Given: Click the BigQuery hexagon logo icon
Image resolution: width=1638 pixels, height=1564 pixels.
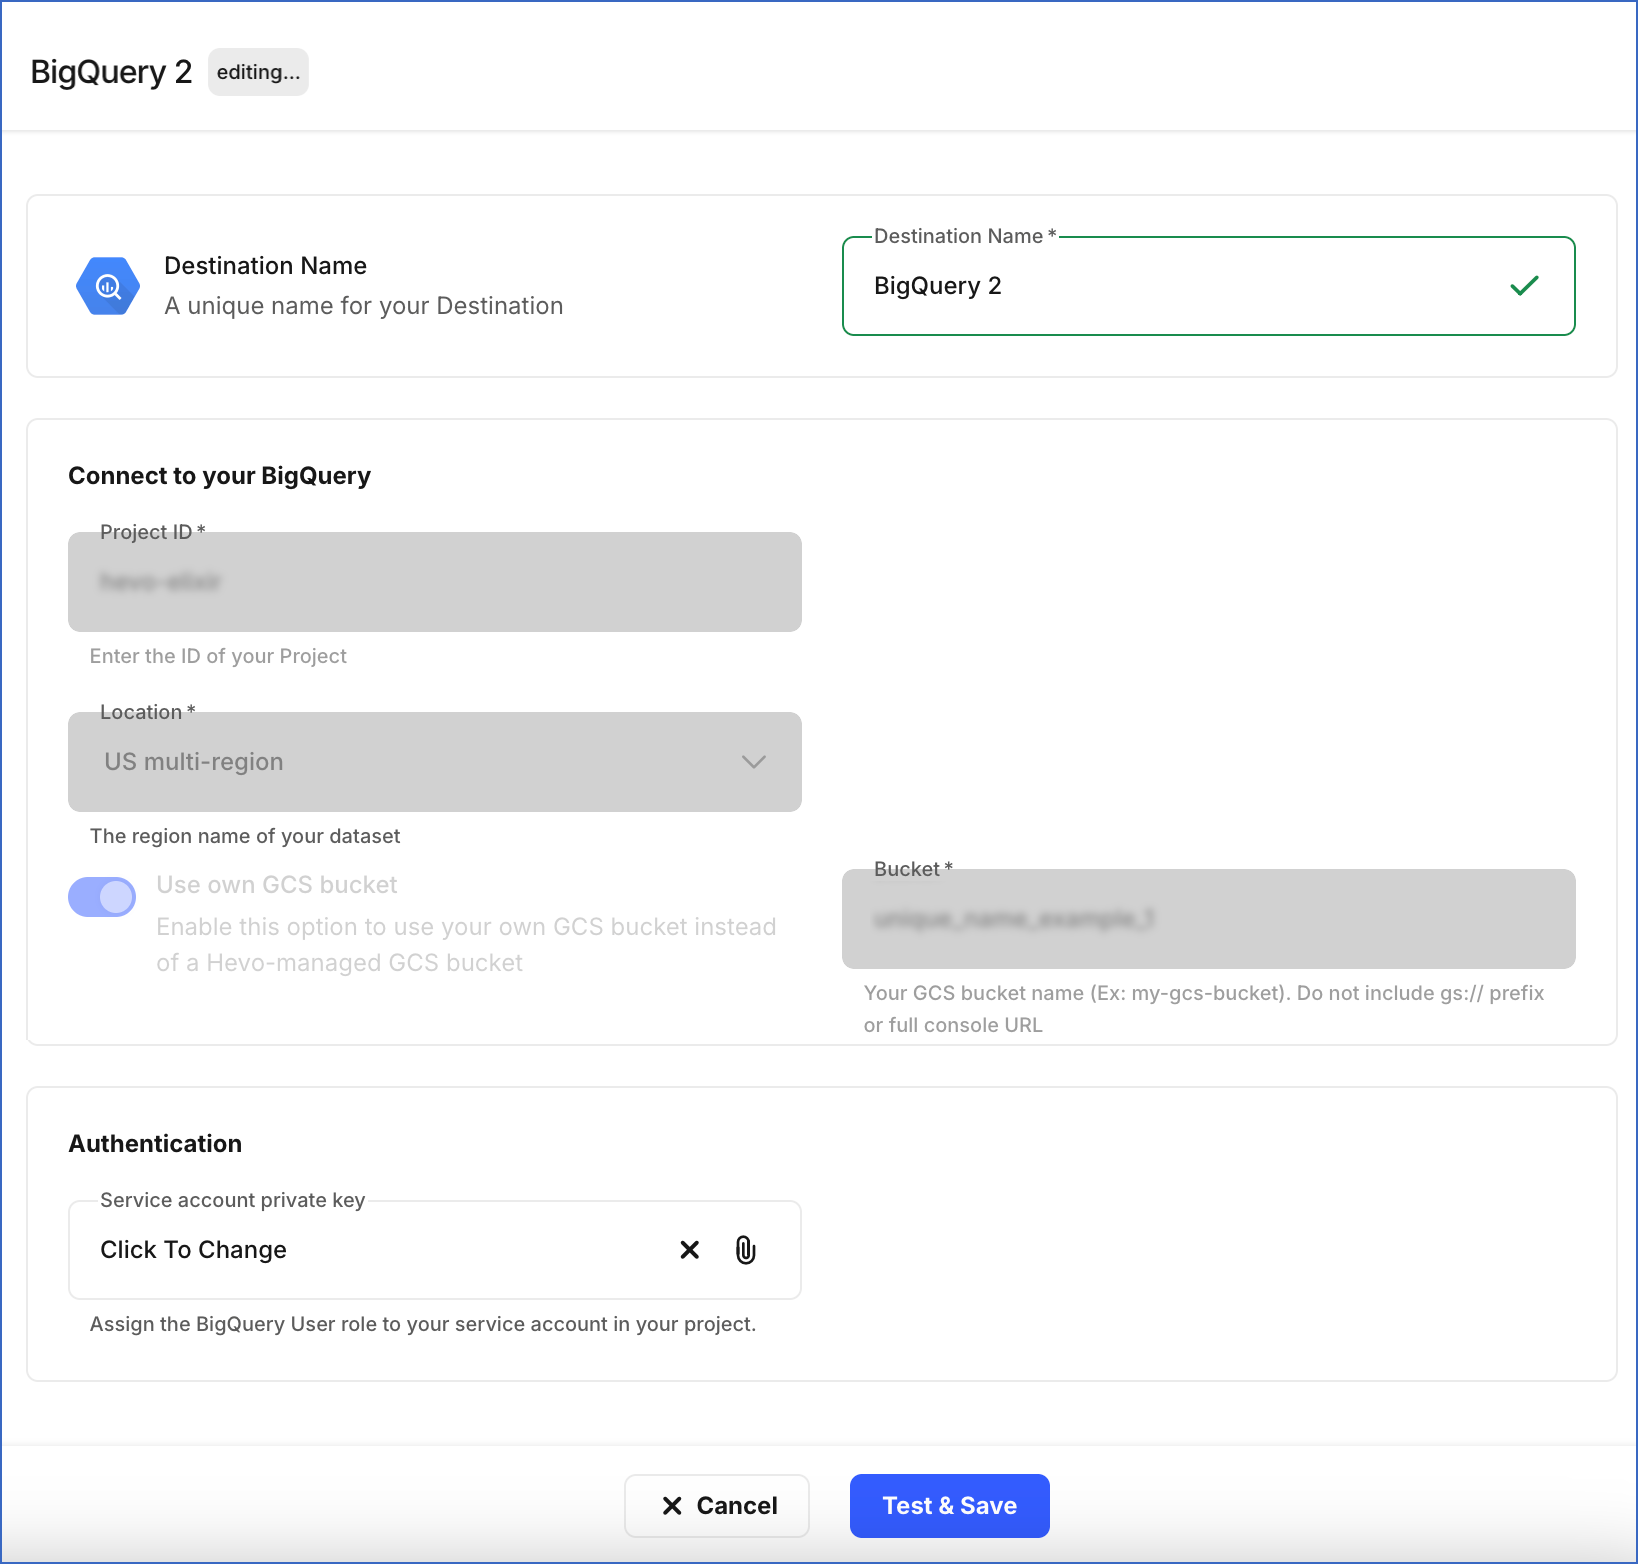Looking at the screenshot, I should click(108, 286).
